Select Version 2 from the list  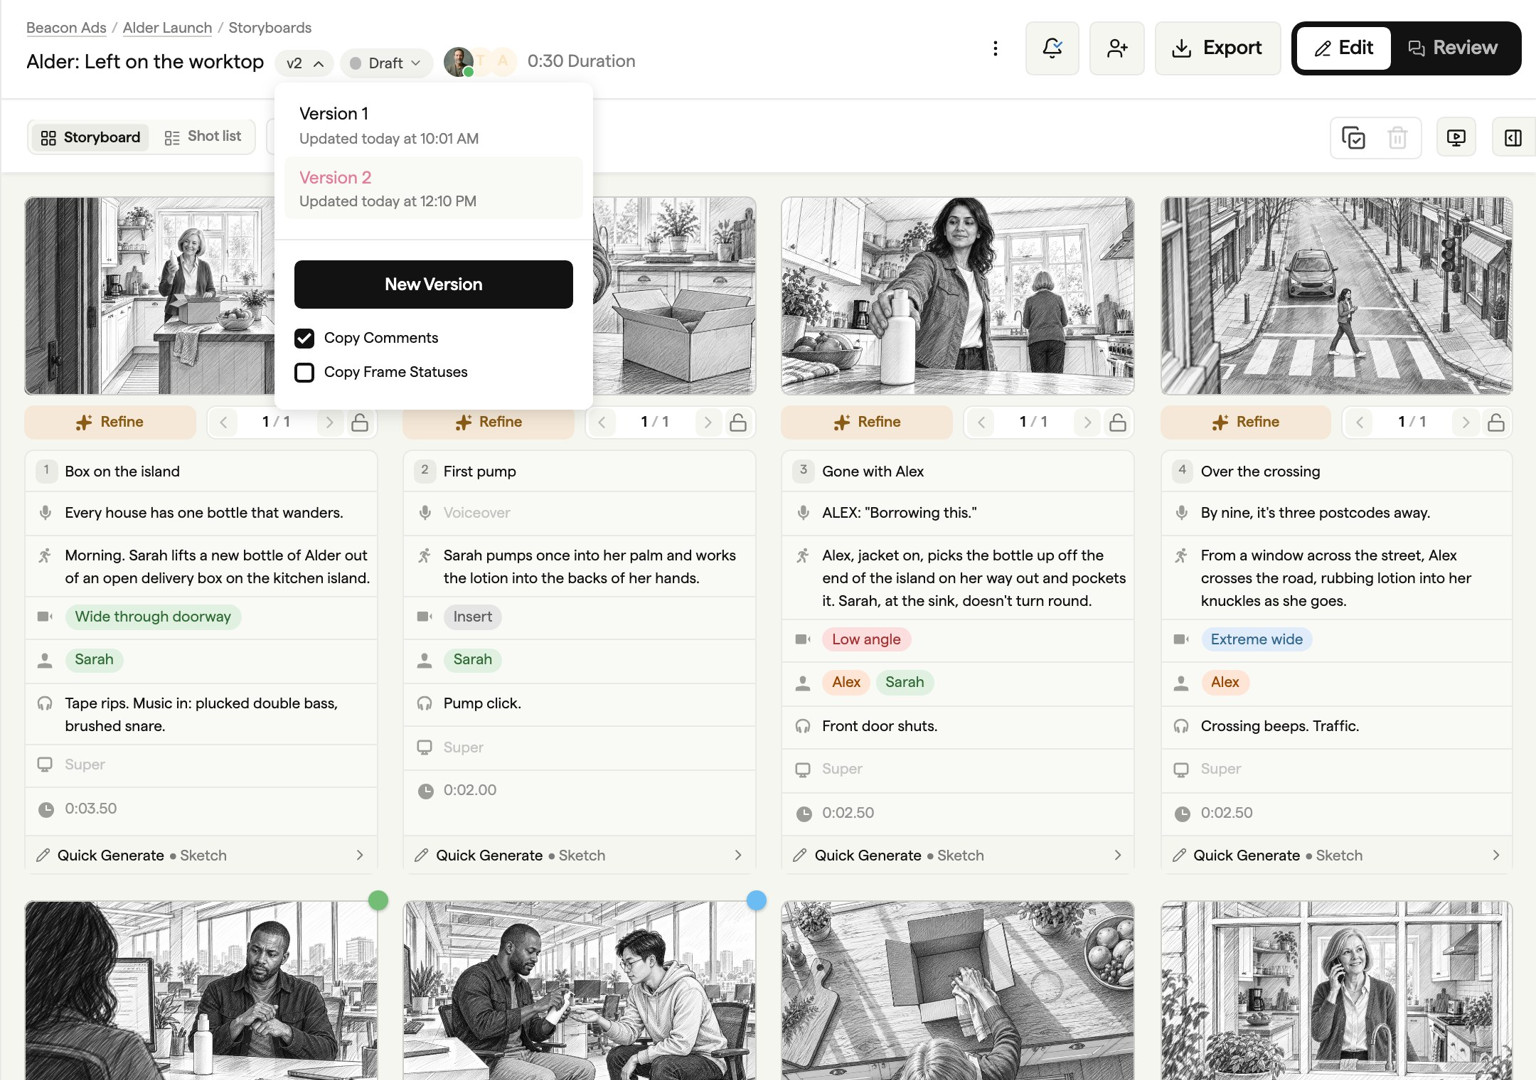pyautogui.click(x=433, y=188)
